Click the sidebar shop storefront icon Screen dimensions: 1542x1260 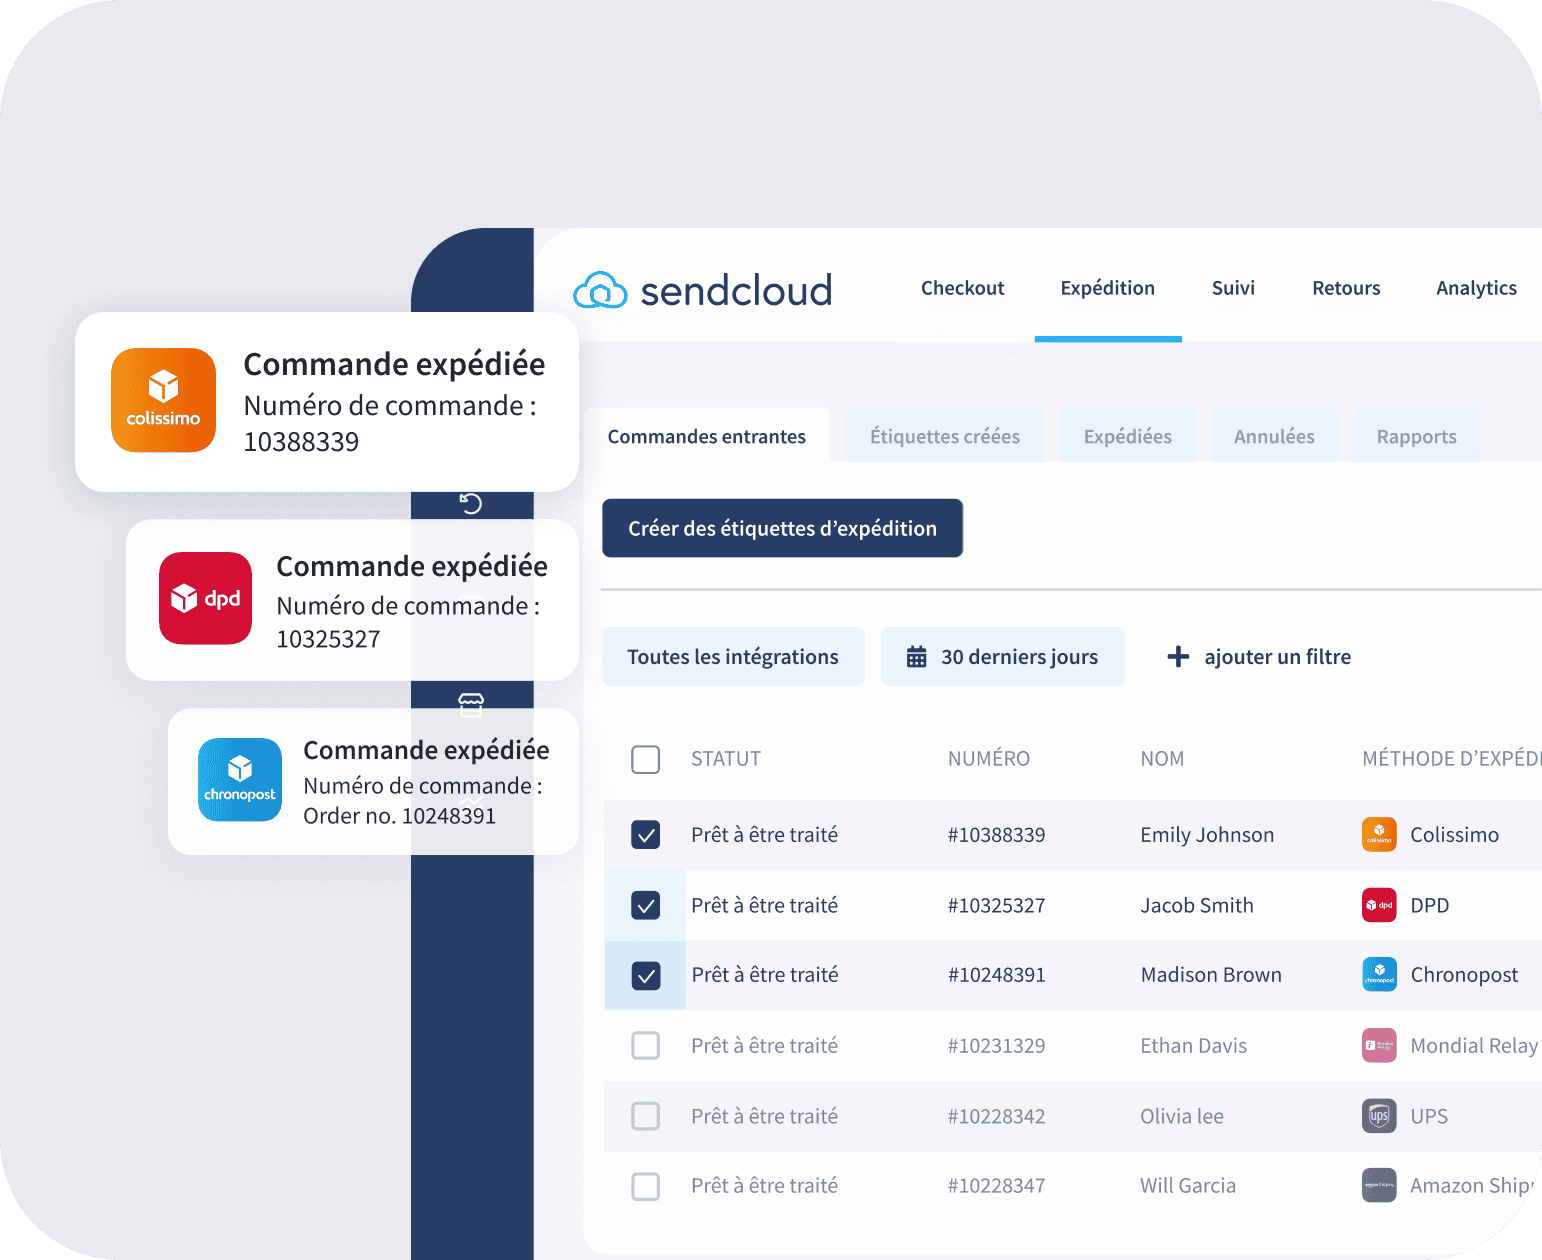click(471, 705)
